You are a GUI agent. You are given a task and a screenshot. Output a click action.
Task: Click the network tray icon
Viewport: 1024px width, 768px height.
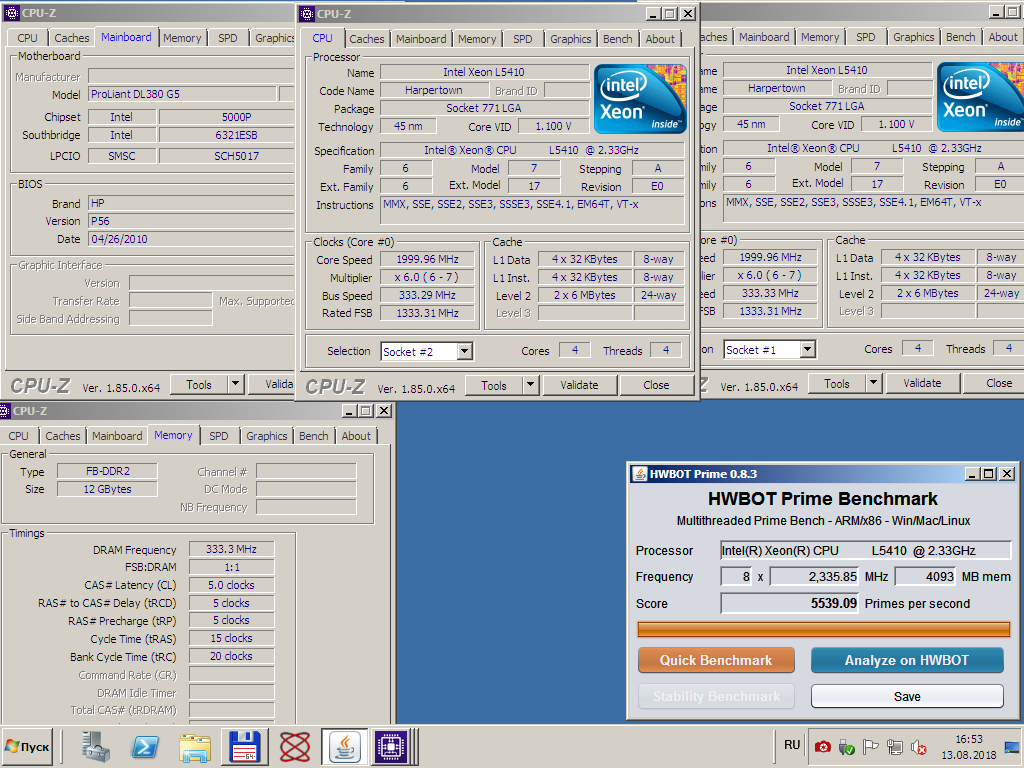point(895,746)
